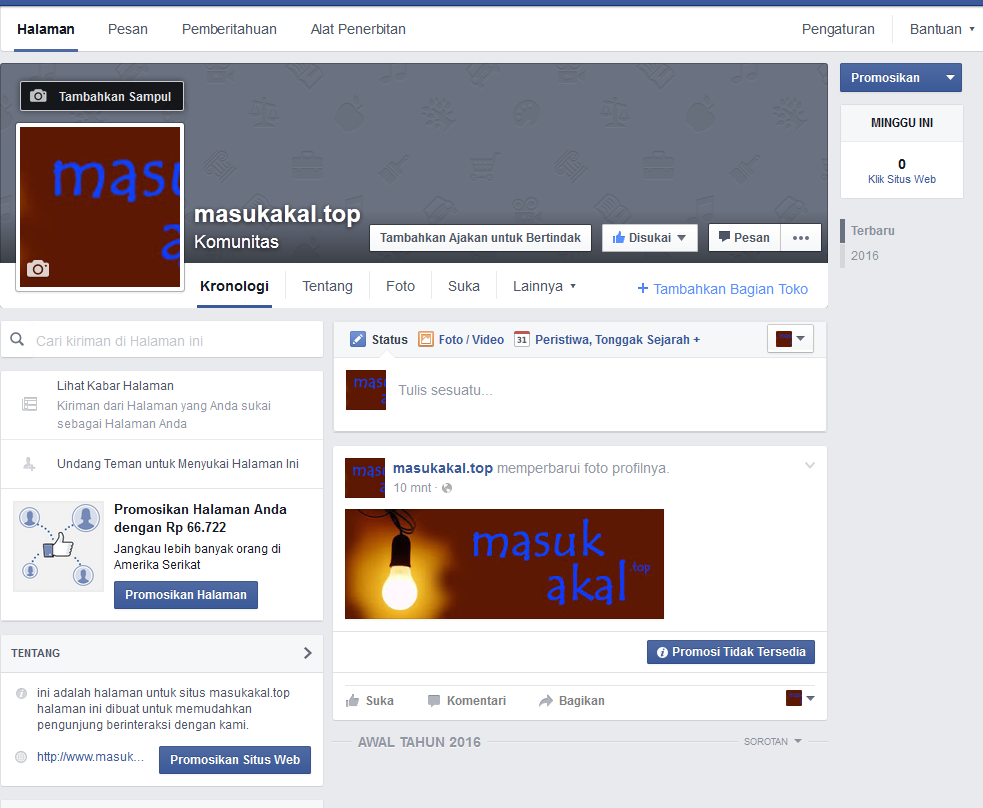Select the Kronologi tab
Viewport: 983px width, 808px height.
pyautogui.click(x=234, y=286)
